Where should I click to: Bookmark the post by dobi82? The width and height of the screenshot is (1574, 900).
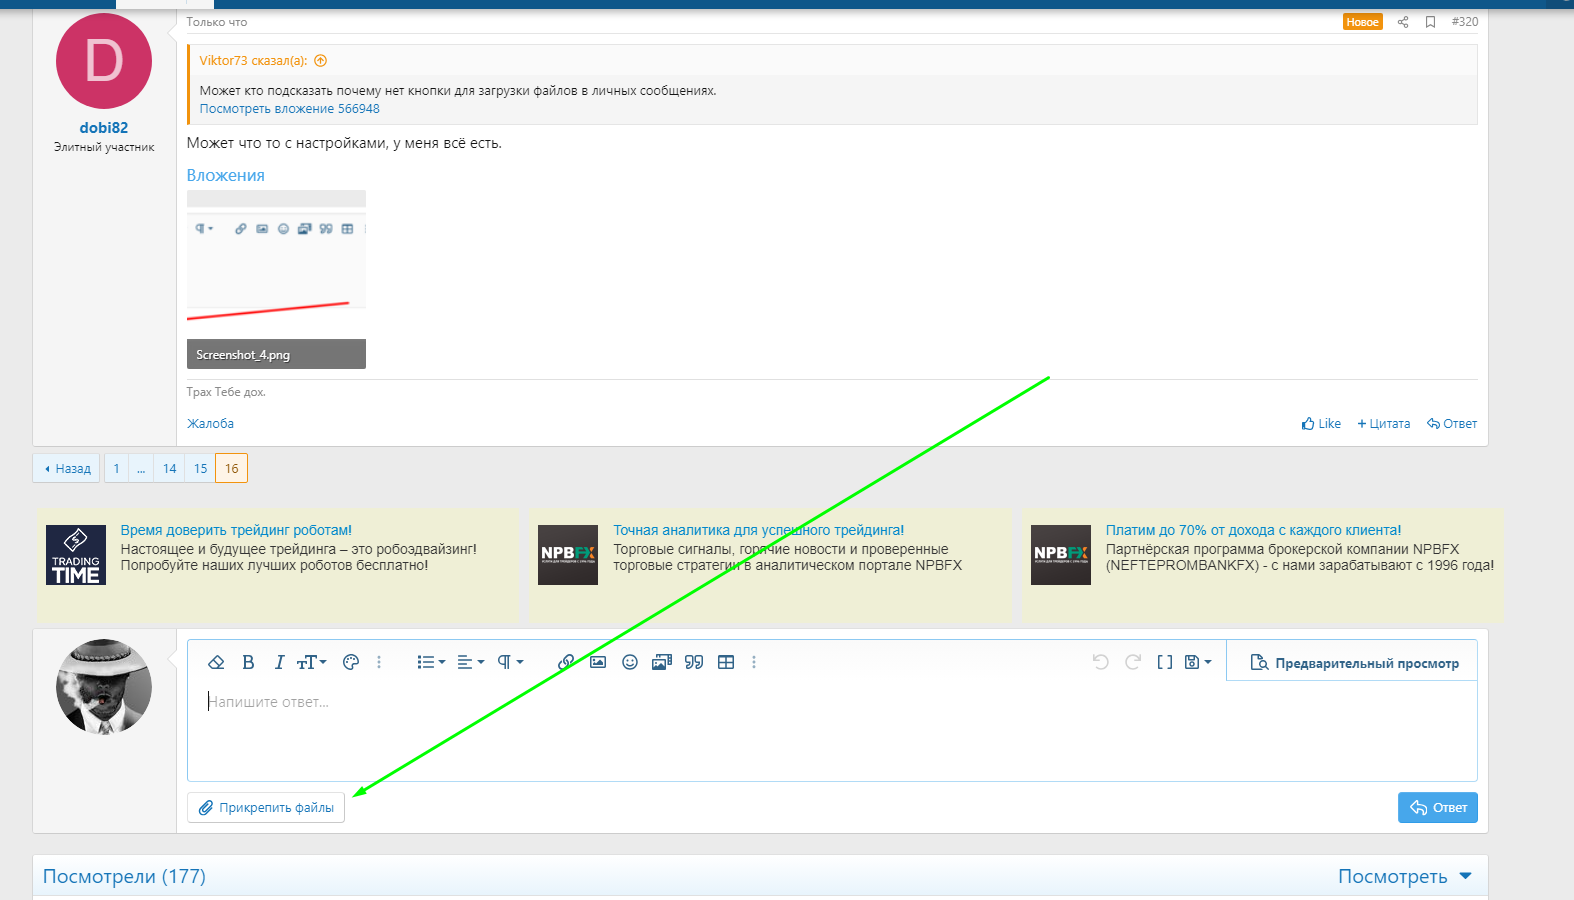[x=1430, y=22]
